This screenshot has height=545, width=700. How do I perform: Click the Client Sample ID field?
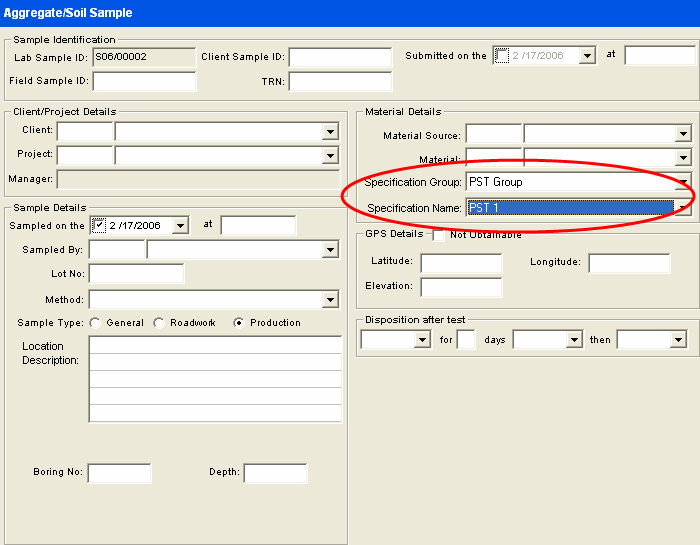pyautogui.click(x=340, y=57)
